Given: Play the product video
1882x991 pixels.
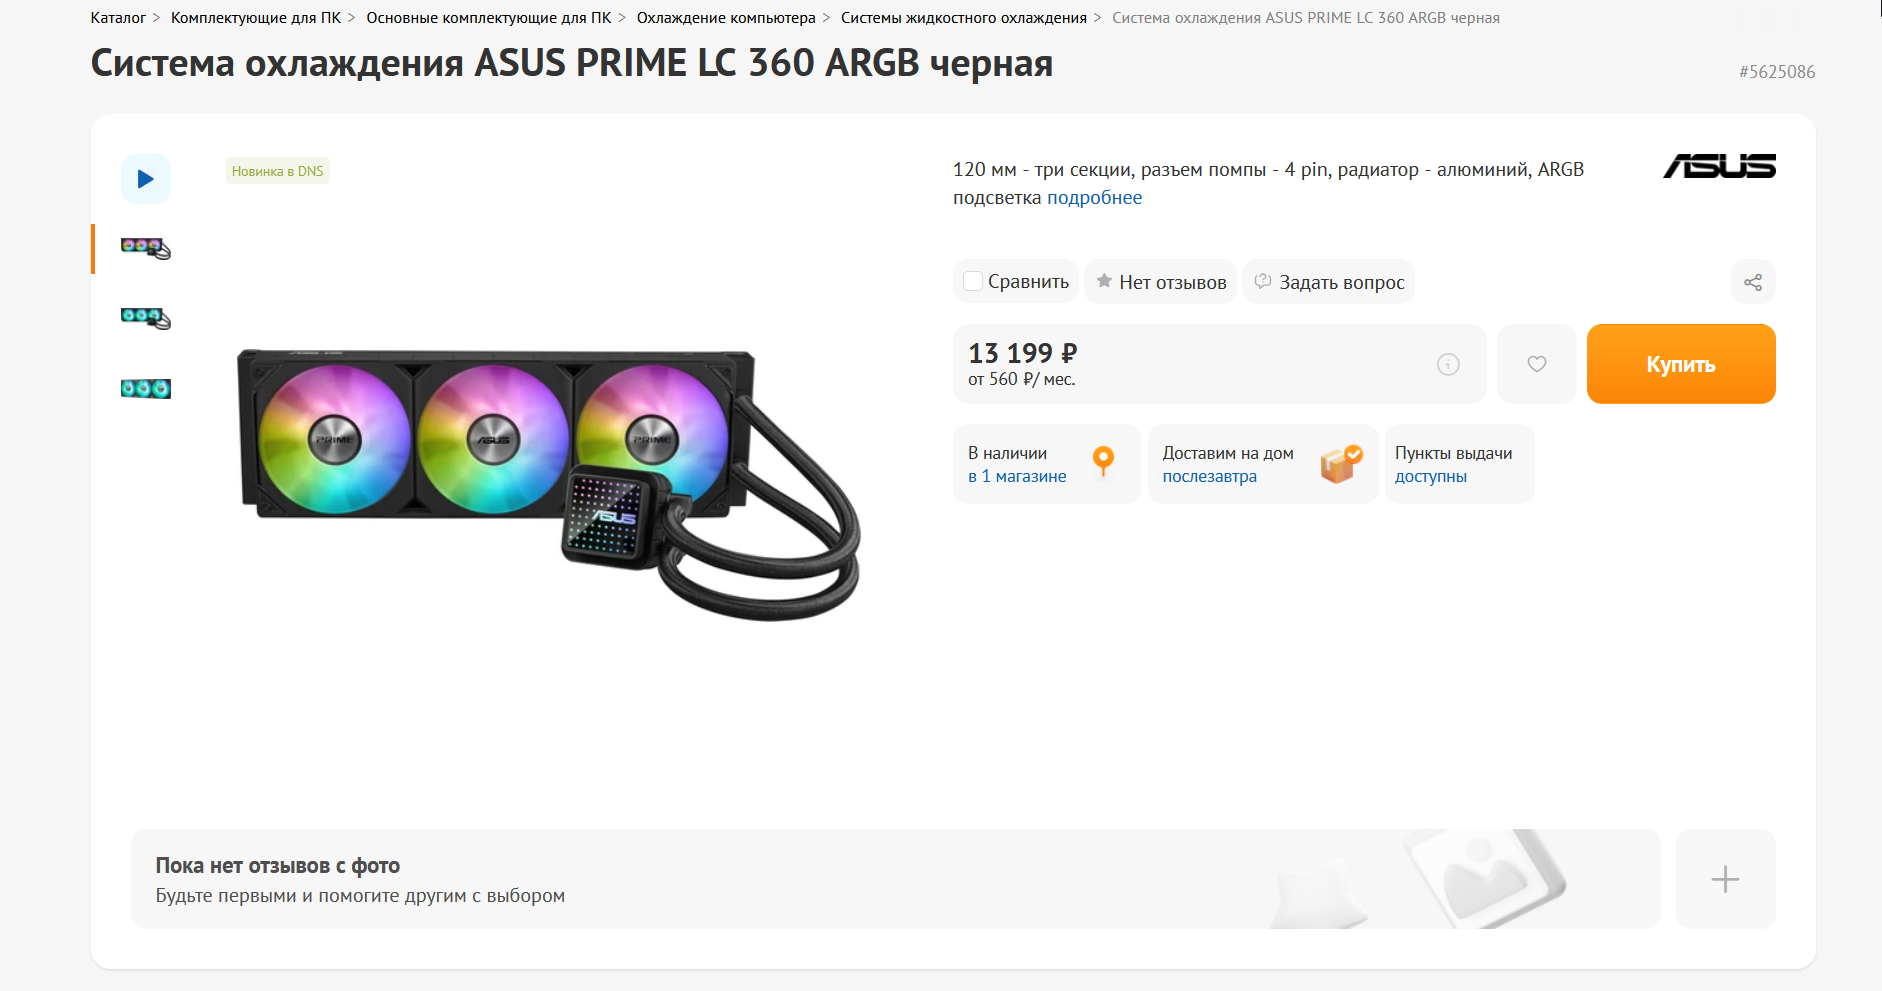Looking at the screenshot, I should pyautogui.click(x=146, y=179).
